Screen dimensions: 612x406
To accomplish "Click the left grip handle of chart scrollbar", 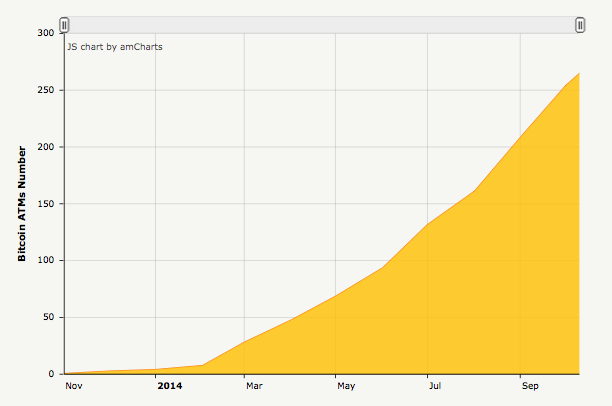I will pos(64,25).
